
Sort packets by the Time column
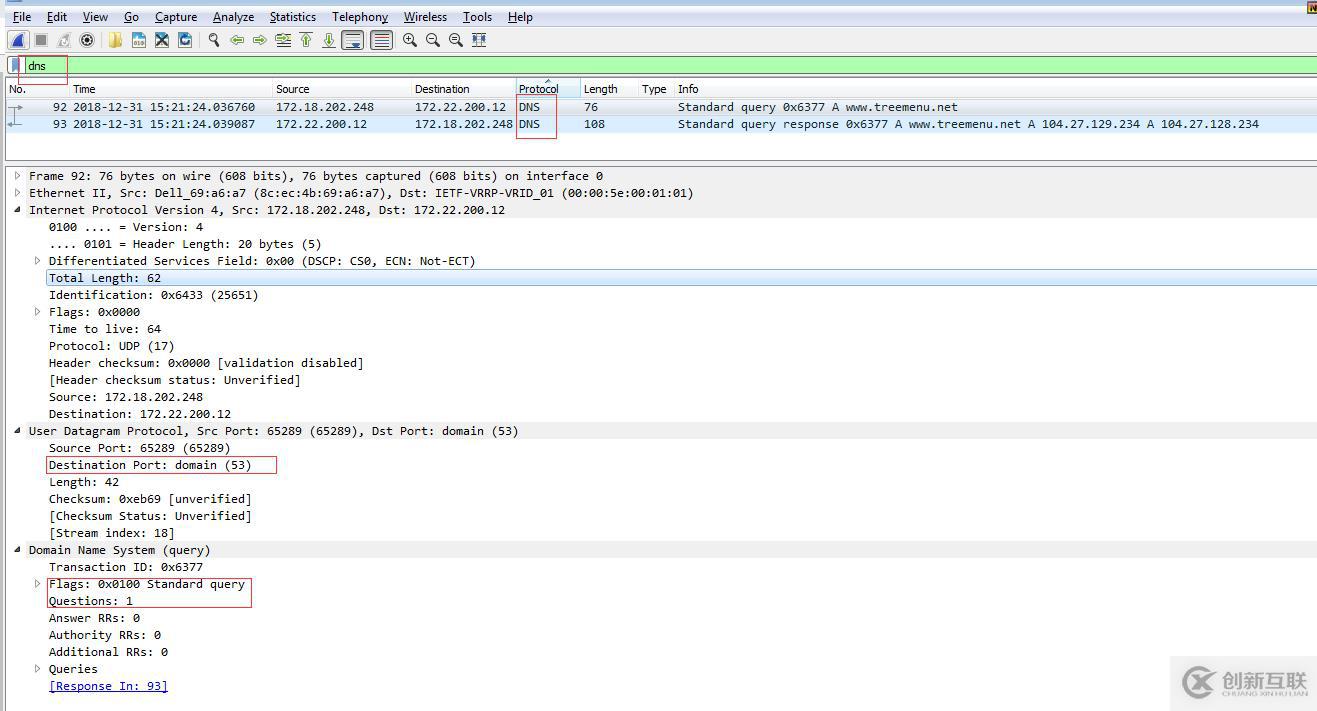(x=170, y=89)
